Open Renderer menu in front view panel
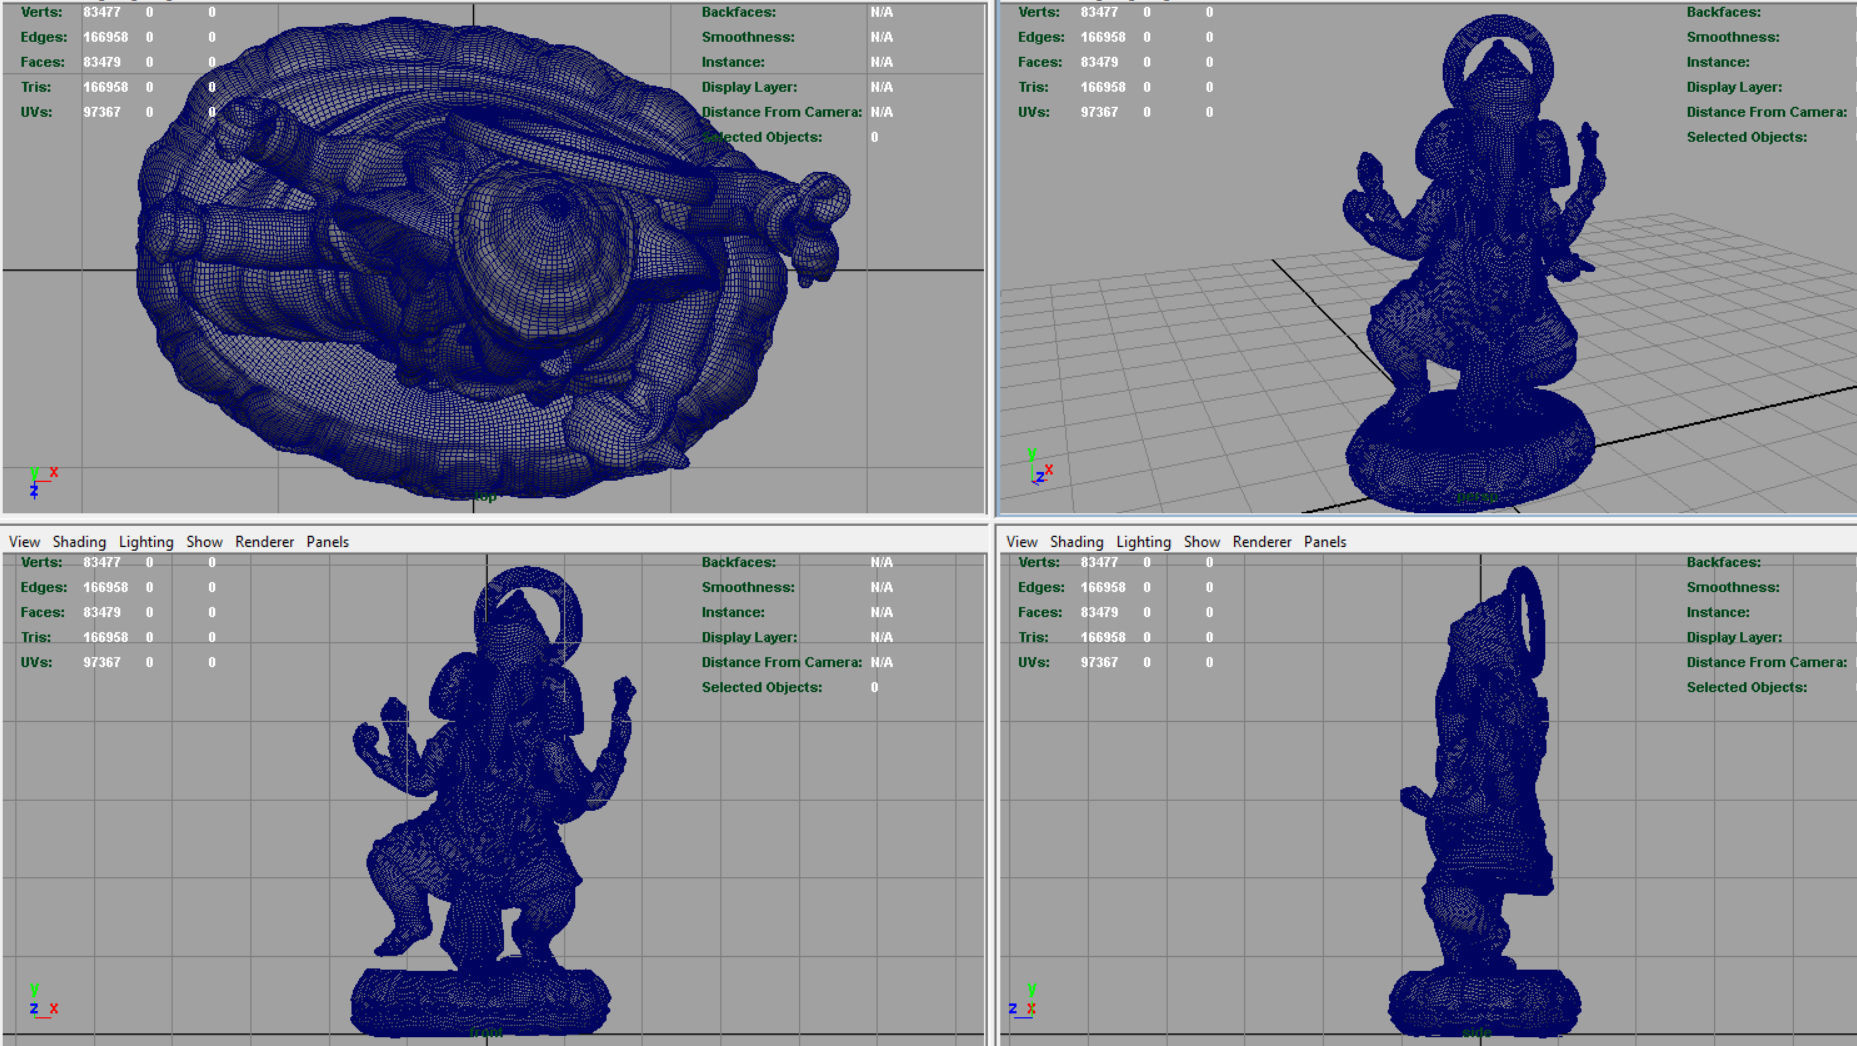 [x=264, y=541]
